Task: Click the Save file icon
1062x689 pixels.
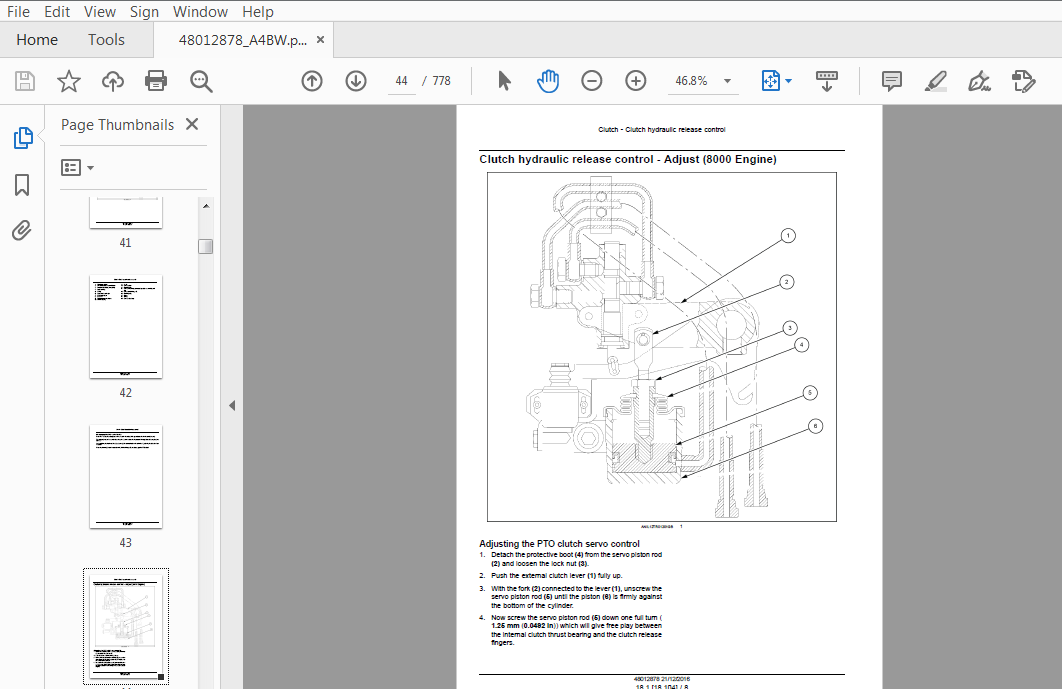Action: 25,81
